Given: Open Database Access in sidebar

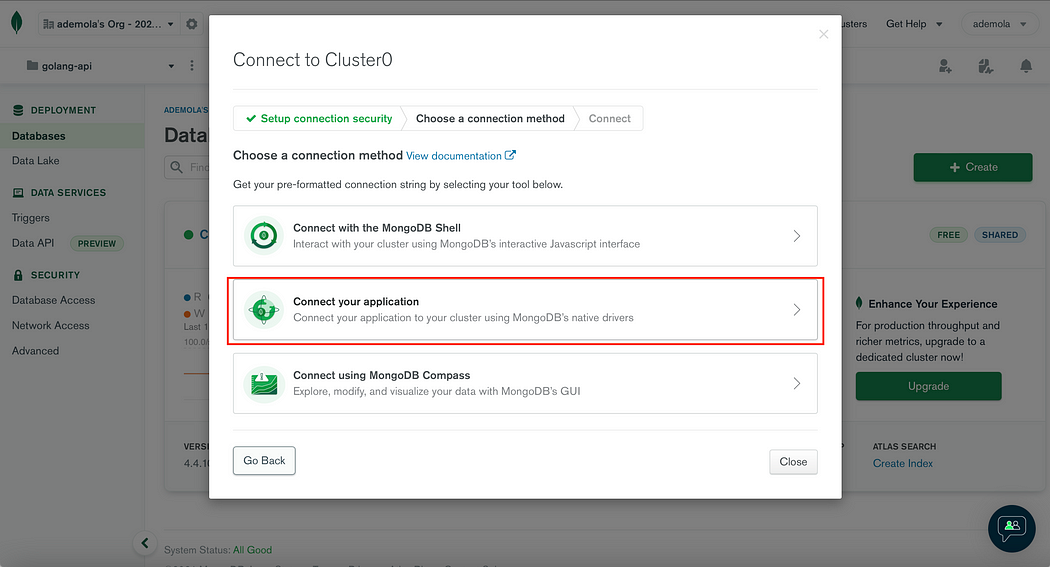Looking at the screenshot, I should (54, 301).
